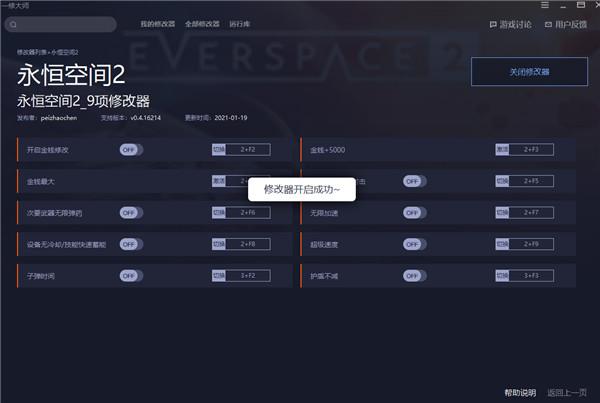Click the 永恒空间2_9项修改器 subtitle
600x403 pixels.
tap(83, 101)
